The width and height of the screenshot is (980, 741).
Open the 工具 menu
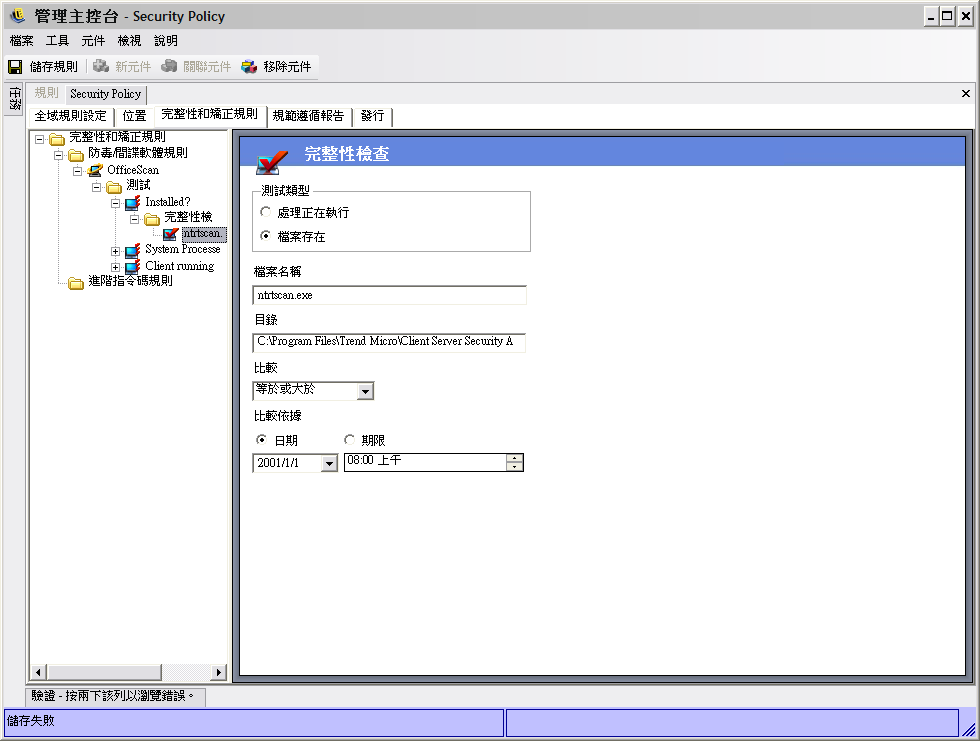click(58, 41)
